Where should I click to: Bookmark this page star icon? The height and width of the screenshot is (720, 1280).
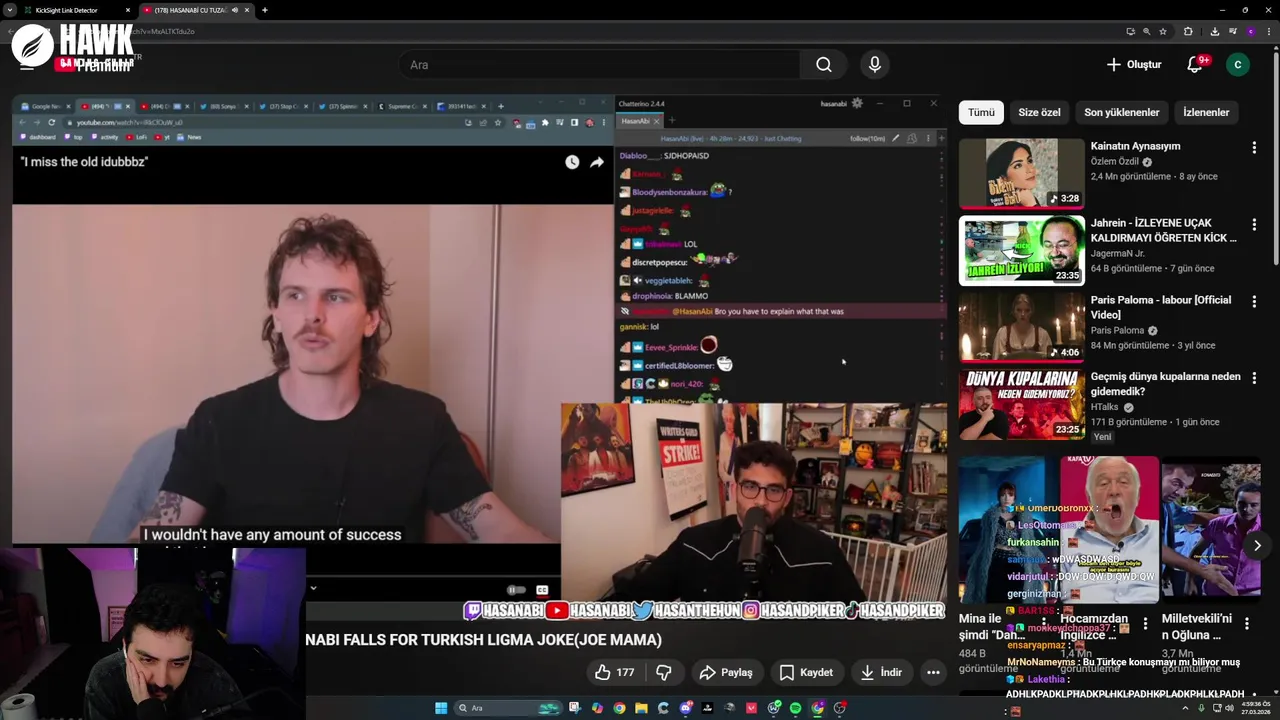pos(1163,31)
